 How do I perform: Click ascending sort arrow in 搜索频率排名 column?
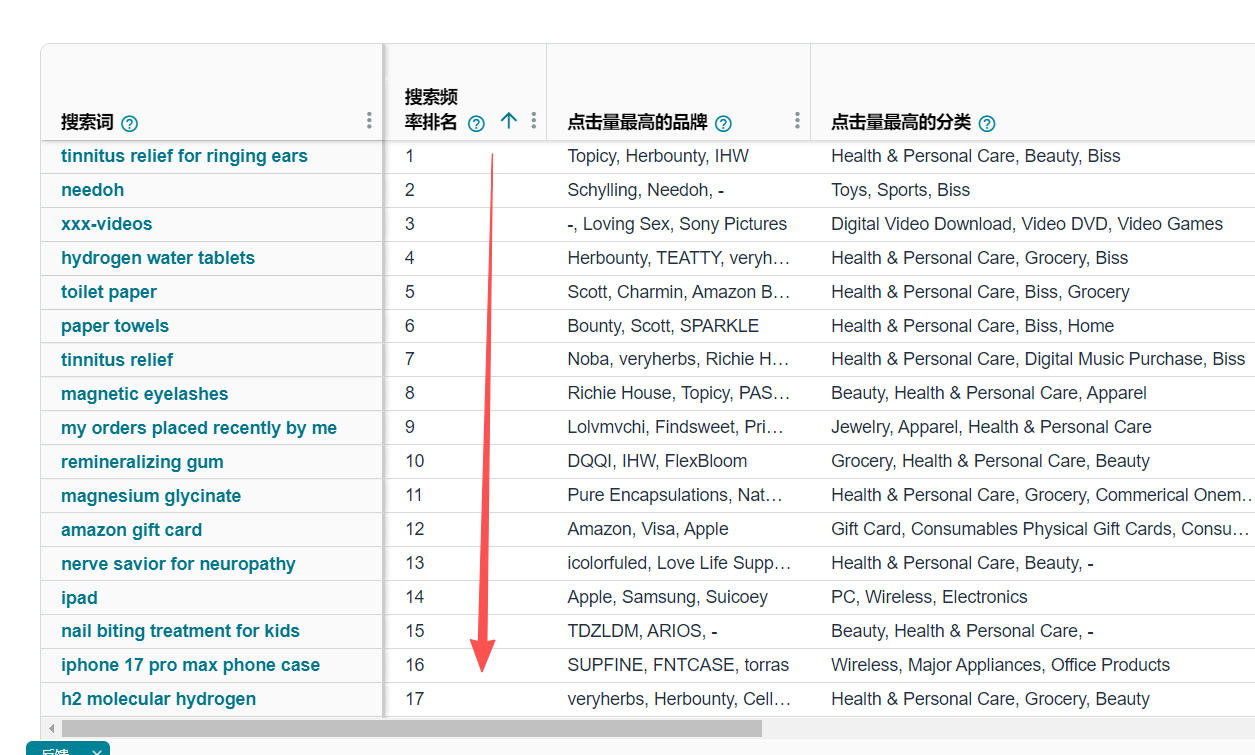click(508, 121)
